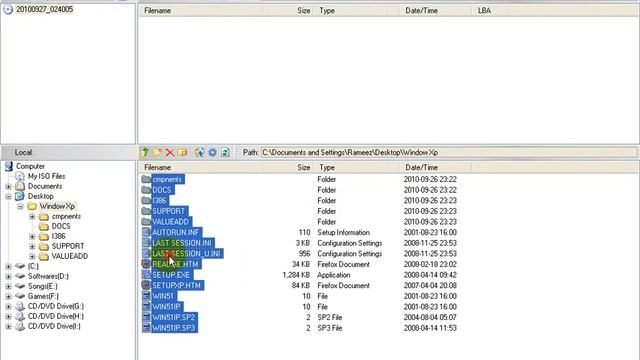Select the WIN51IP.SP2 file name

pyautogui.click(x=174, y=317)
